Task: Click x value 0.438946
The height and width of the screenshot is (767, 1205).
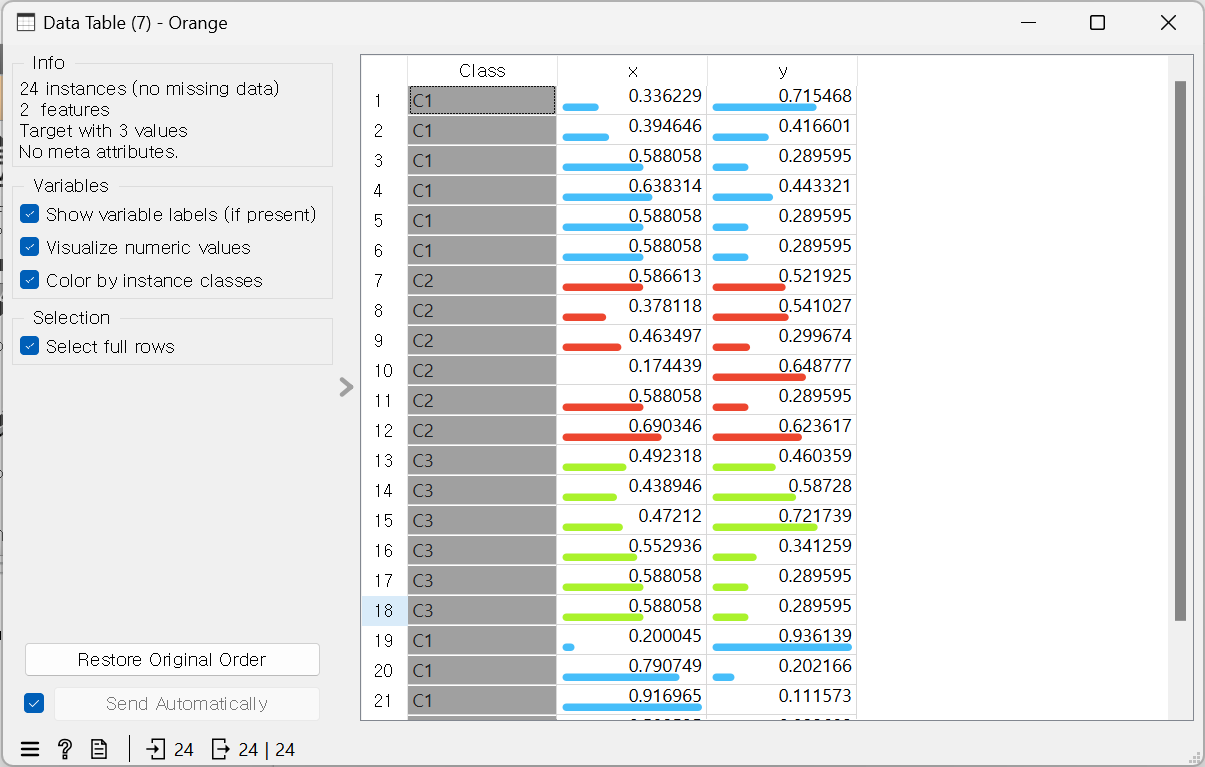Action: (x=665, y=486)
